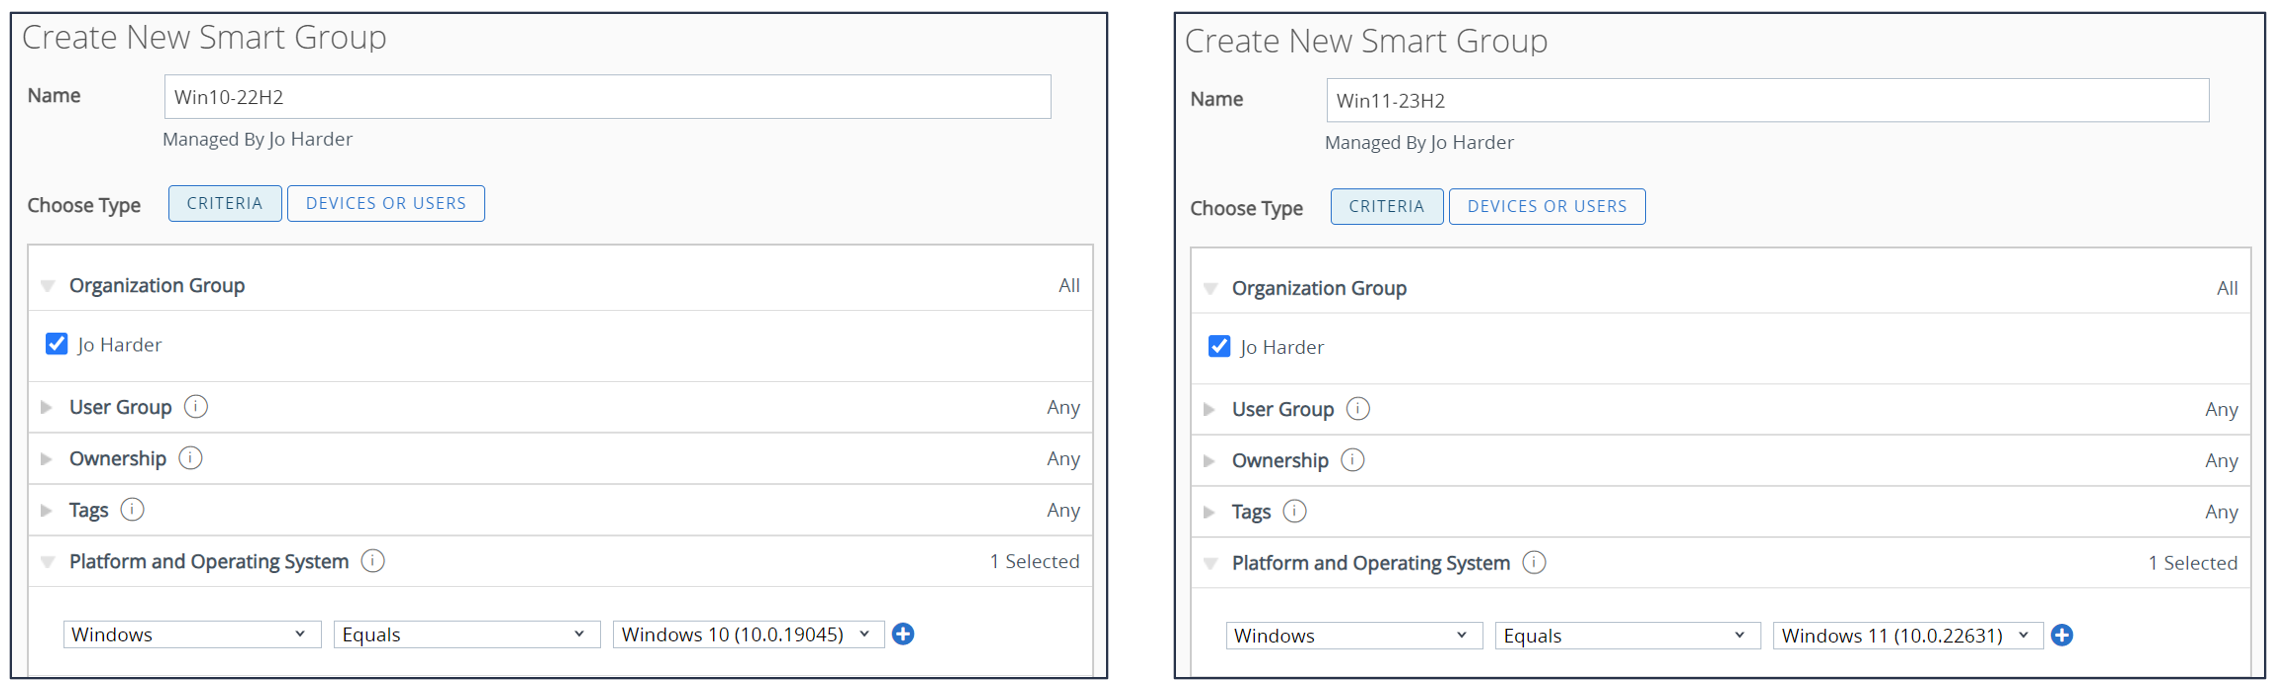Click the Name field containing Win11-23H2

point(1767,101)
